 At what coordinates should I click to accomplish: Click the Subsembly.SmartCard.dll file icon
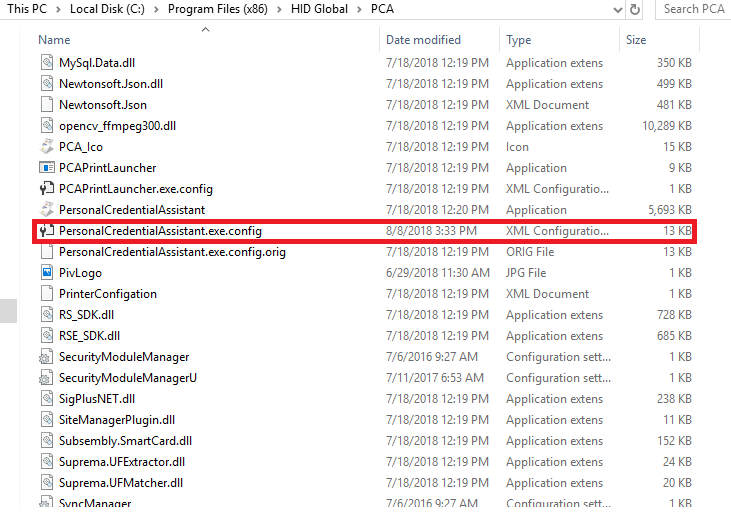[47, 440]
